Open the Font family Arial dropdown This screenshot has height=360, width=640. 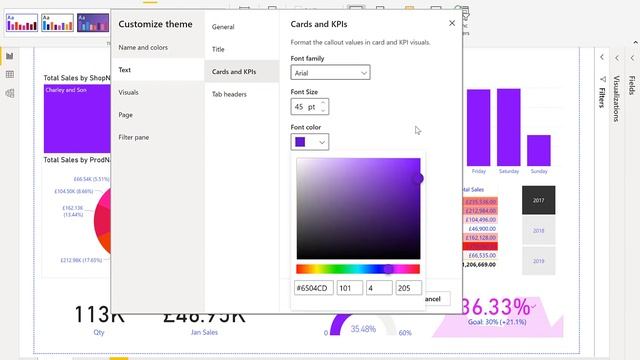coord(330,73)
